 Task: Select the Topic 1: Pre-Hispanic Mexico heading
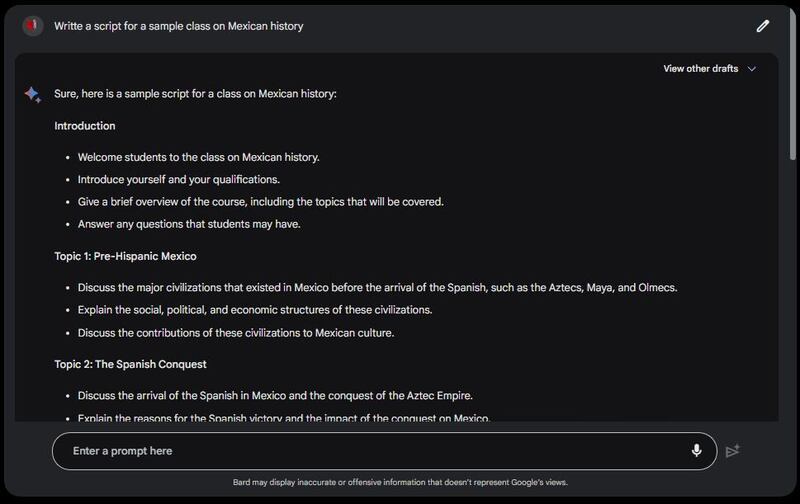click(125, 256)
